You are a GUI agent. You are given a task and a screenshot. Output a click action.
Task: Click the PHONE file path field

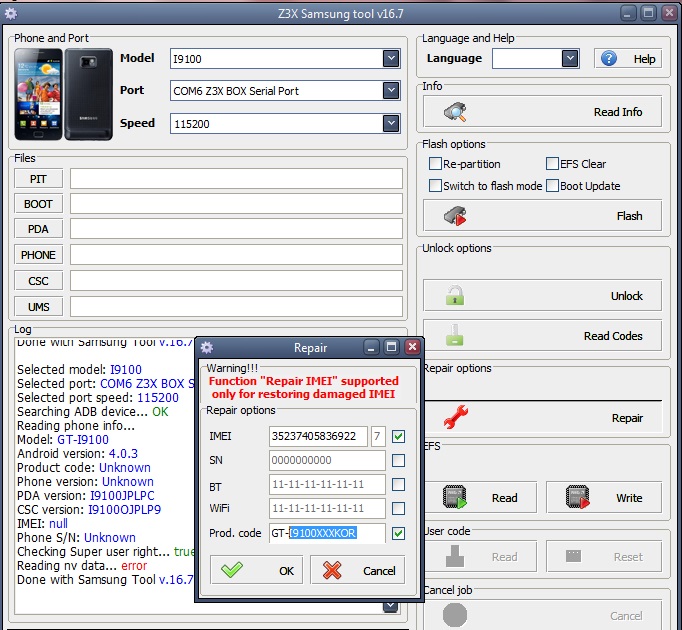(x=236, y=255)
